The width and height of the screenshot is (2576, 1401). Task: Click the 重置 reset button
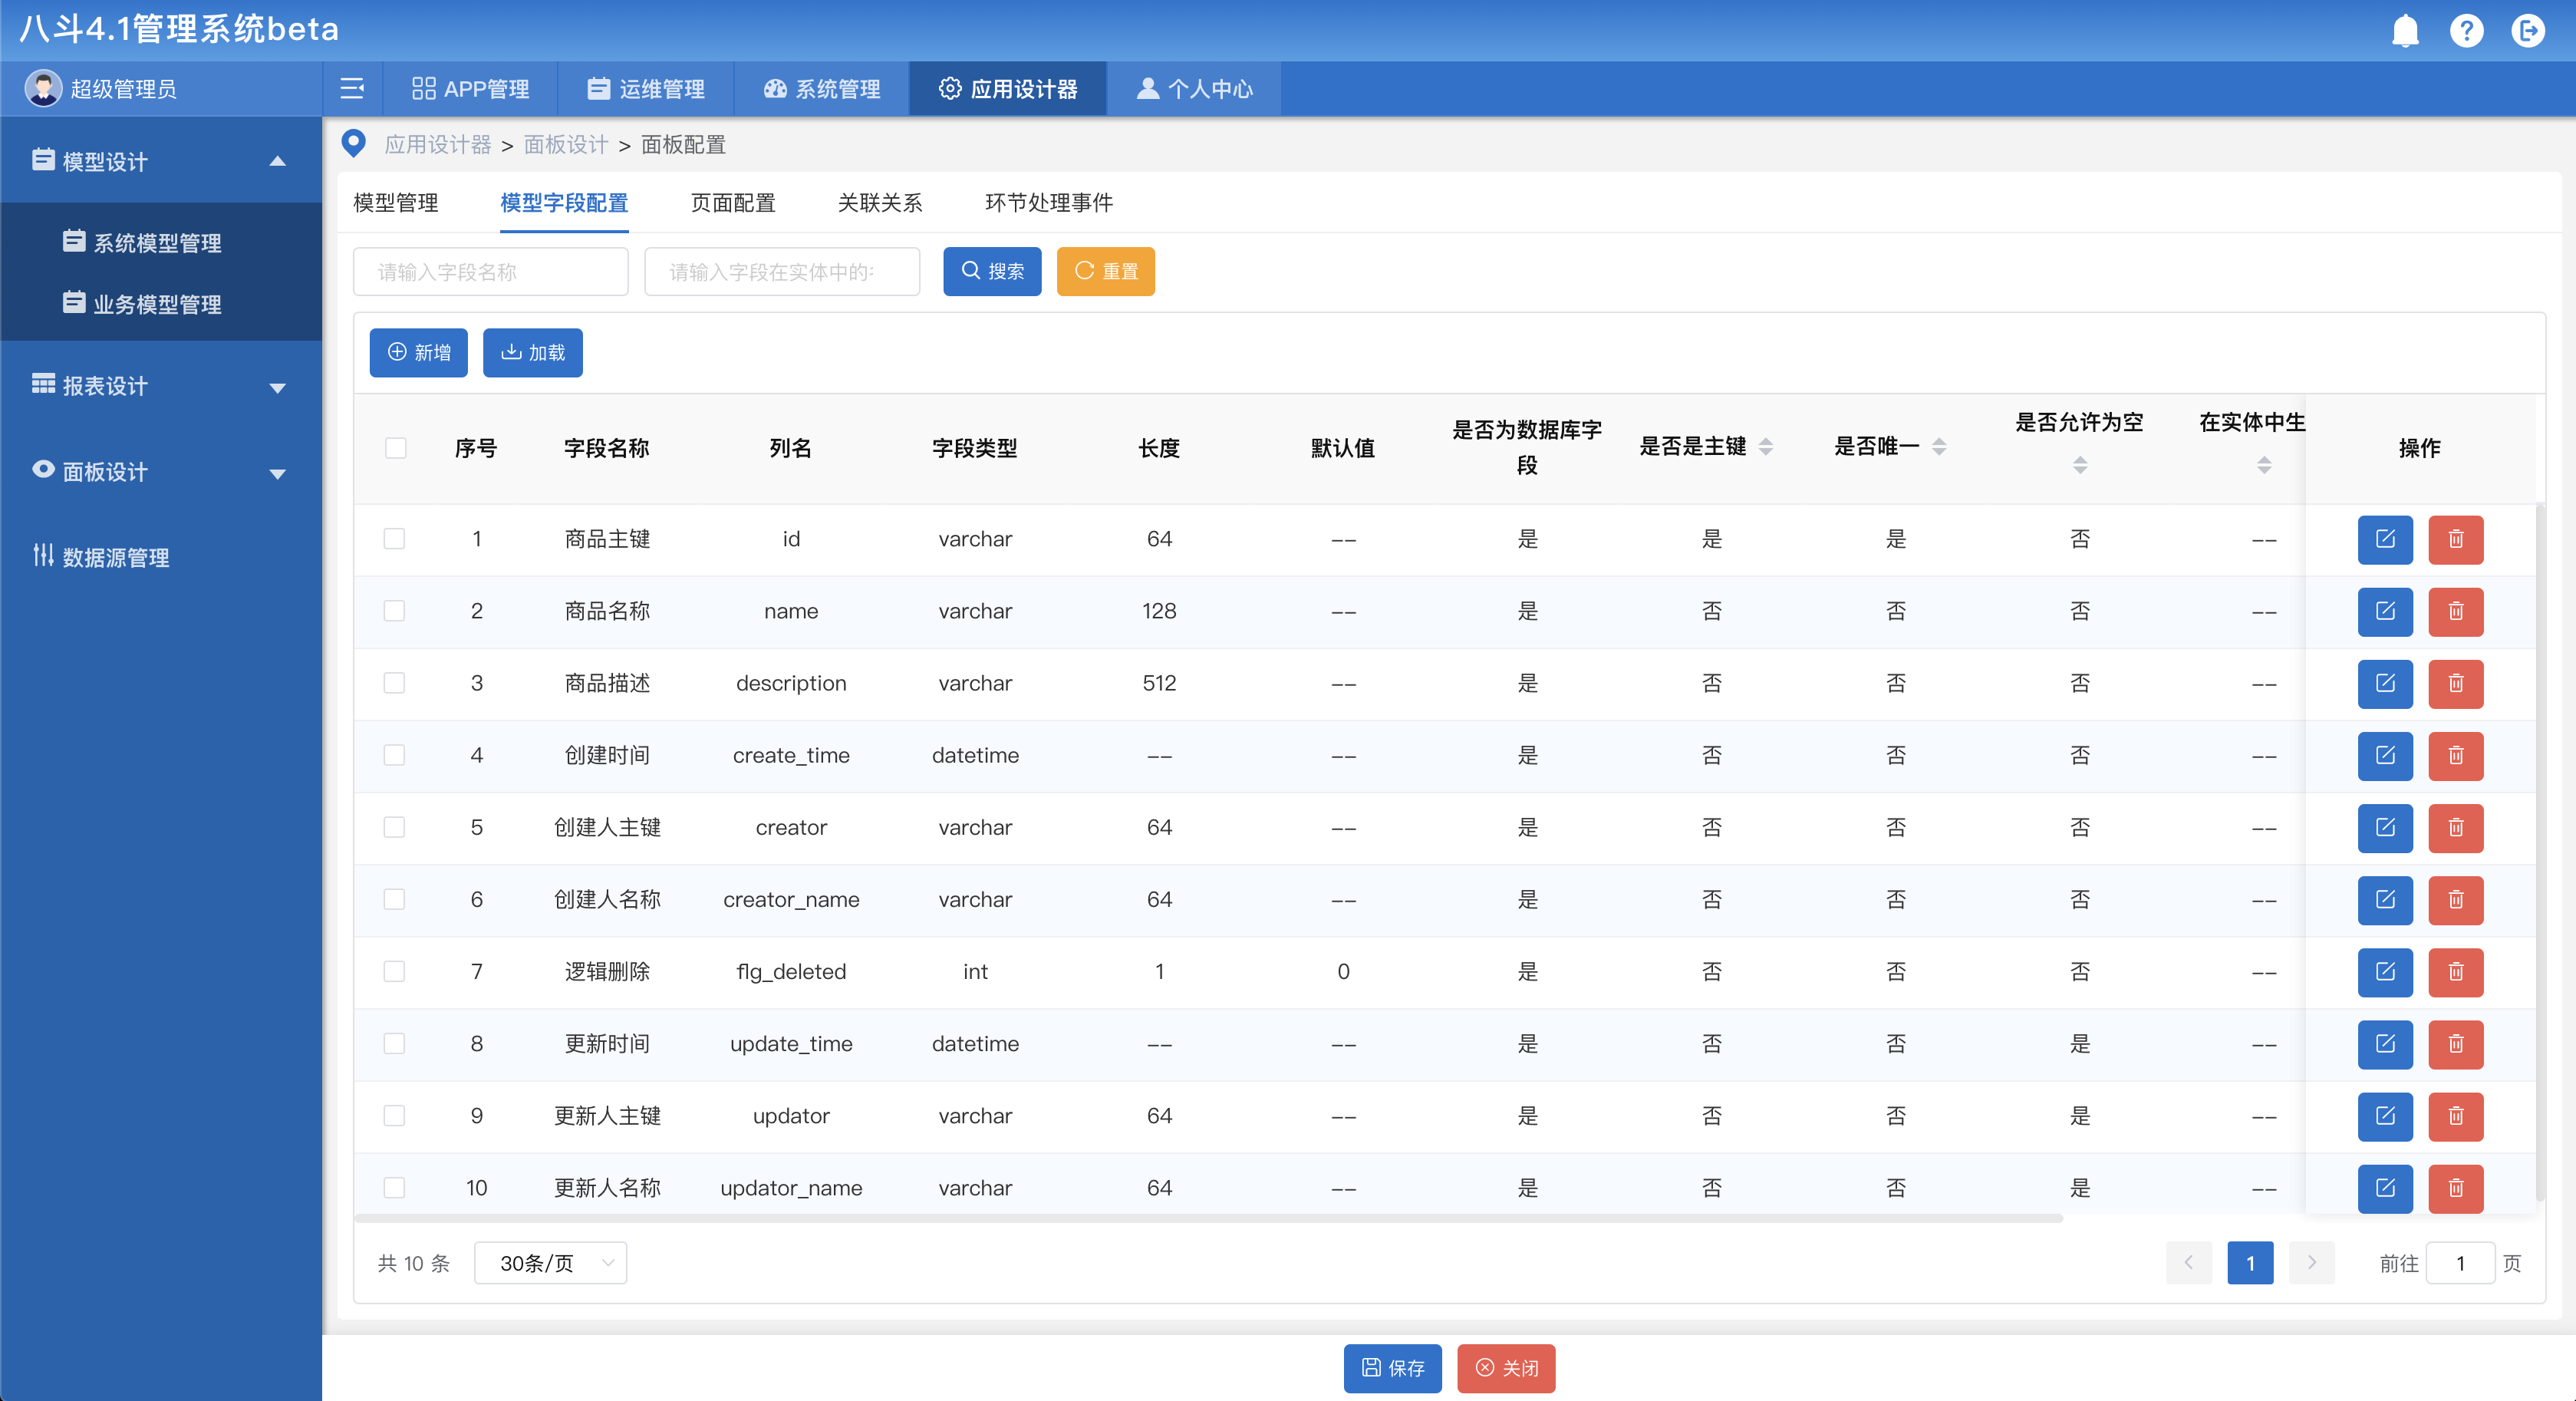click(x=1106, y=271)
